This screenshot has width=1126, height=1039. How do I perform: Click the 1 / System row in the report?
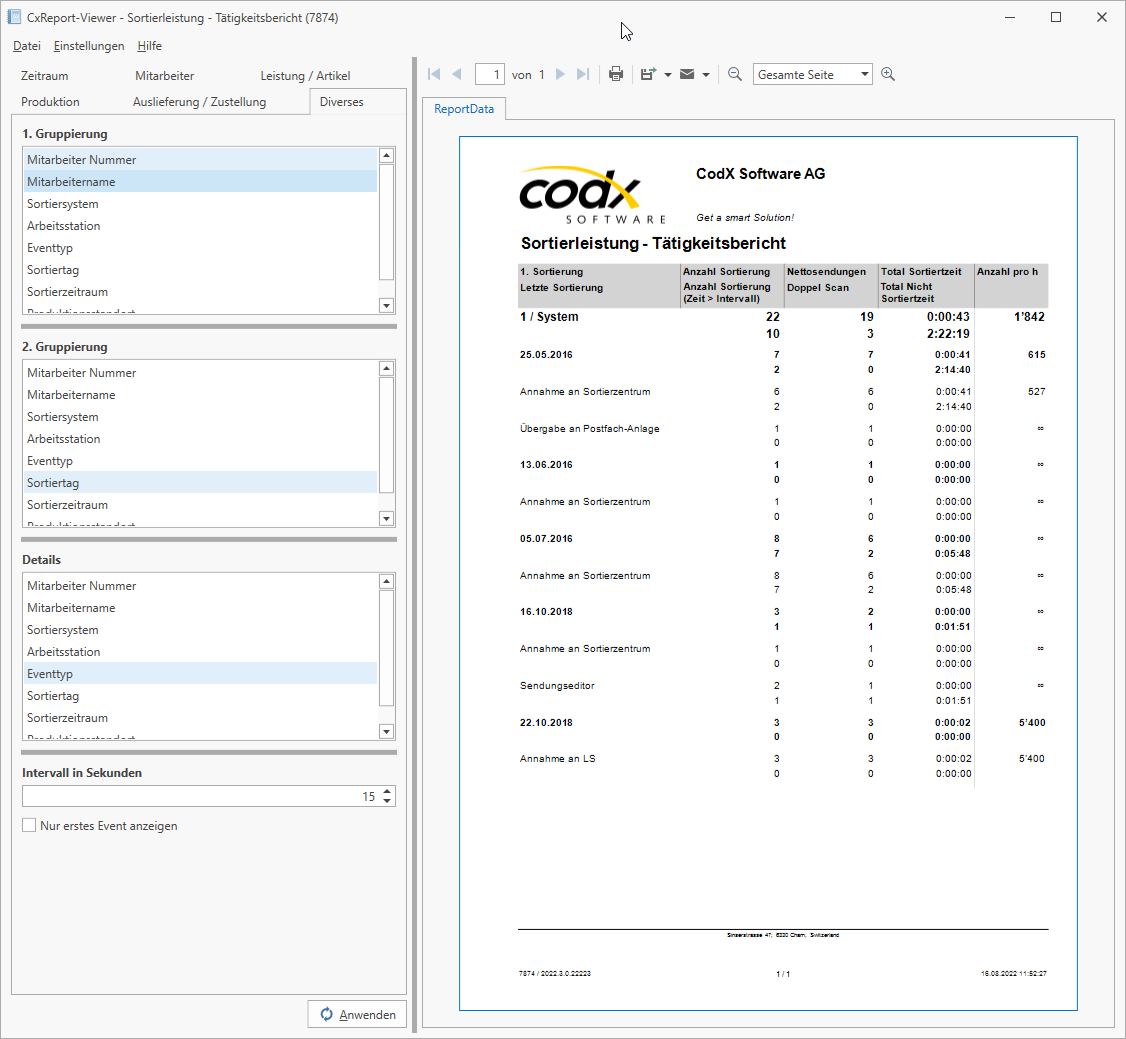point(782,325)
